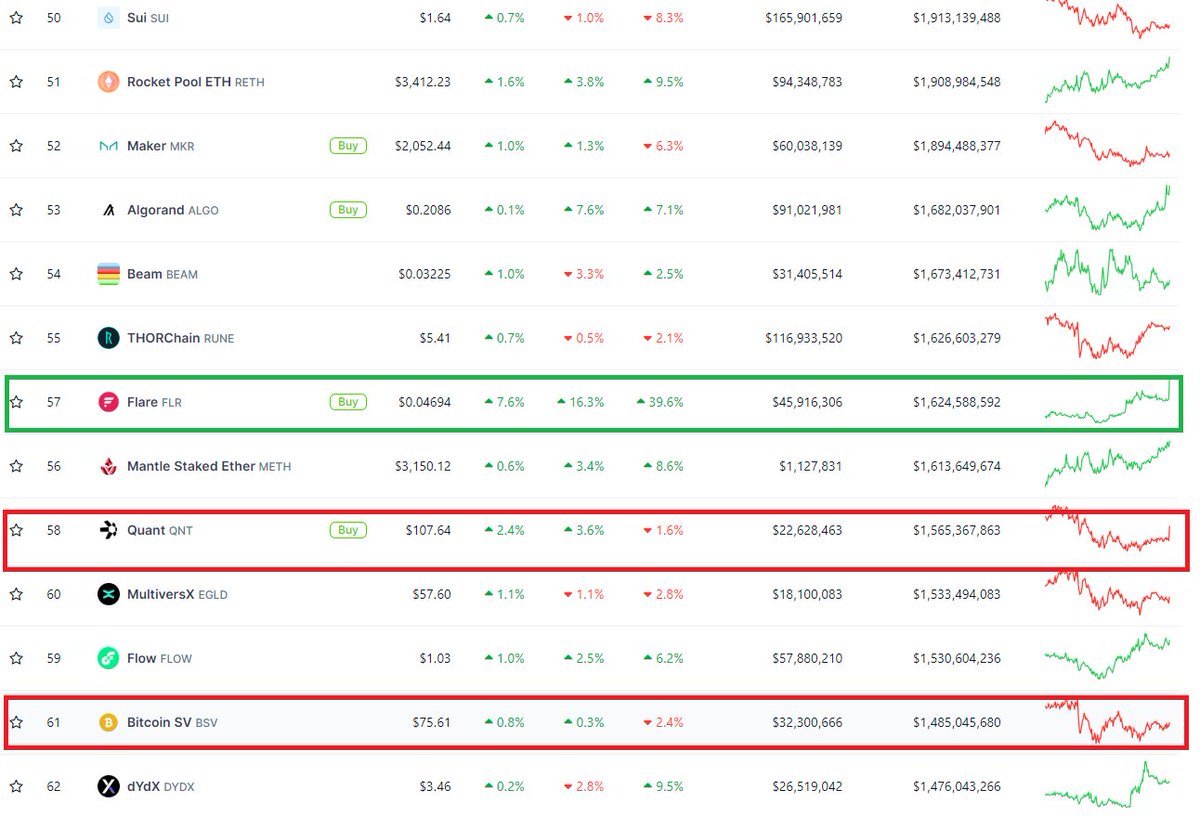Star Sui to add to watchlist
Image resolution: width=1200 pixels, height=816 pixels.
(x=16, y=18)
